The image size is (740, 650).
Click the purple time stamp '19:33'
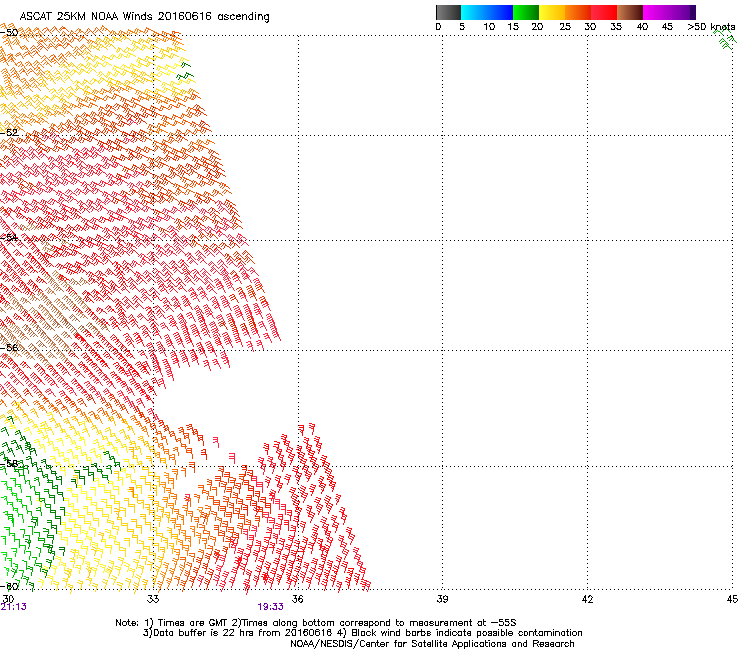[x=270, y=607]
